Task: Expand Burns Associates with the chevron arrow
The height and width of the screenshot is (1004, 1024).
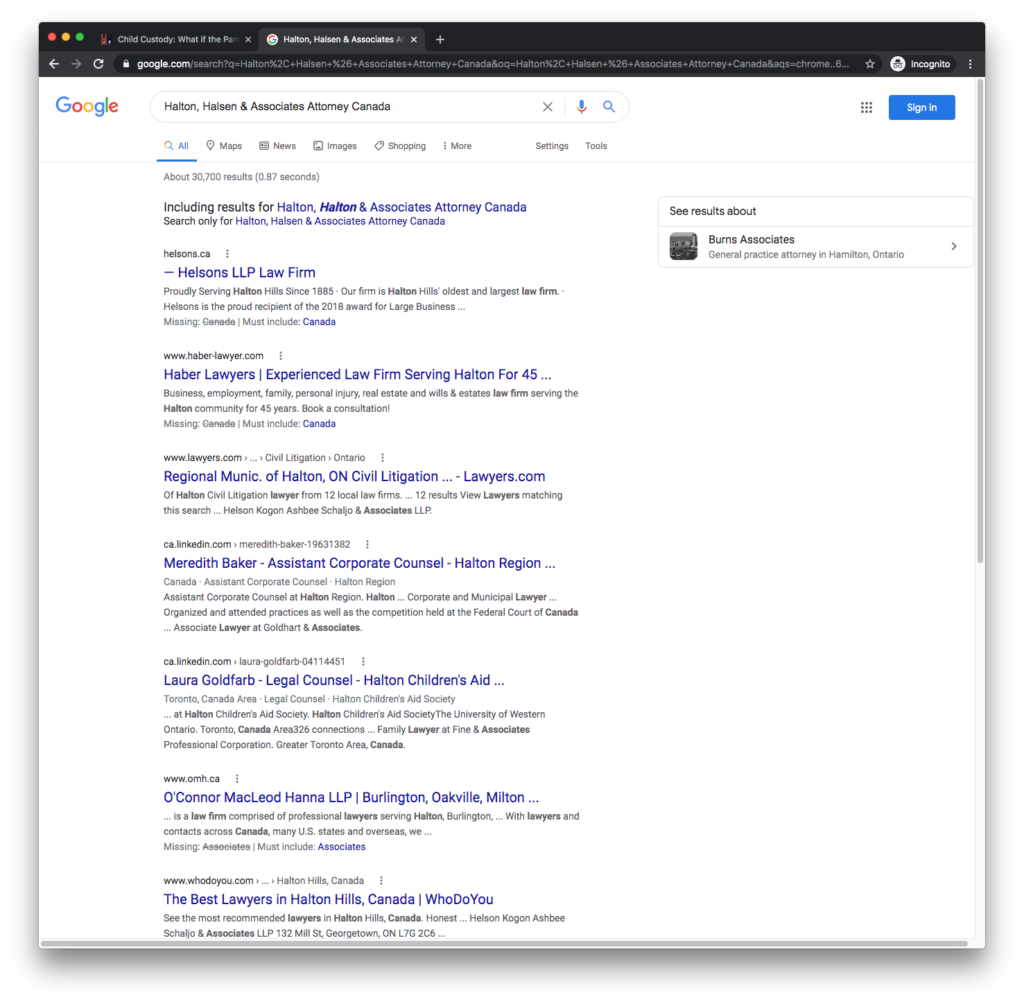Action: (x=954, y=246)
